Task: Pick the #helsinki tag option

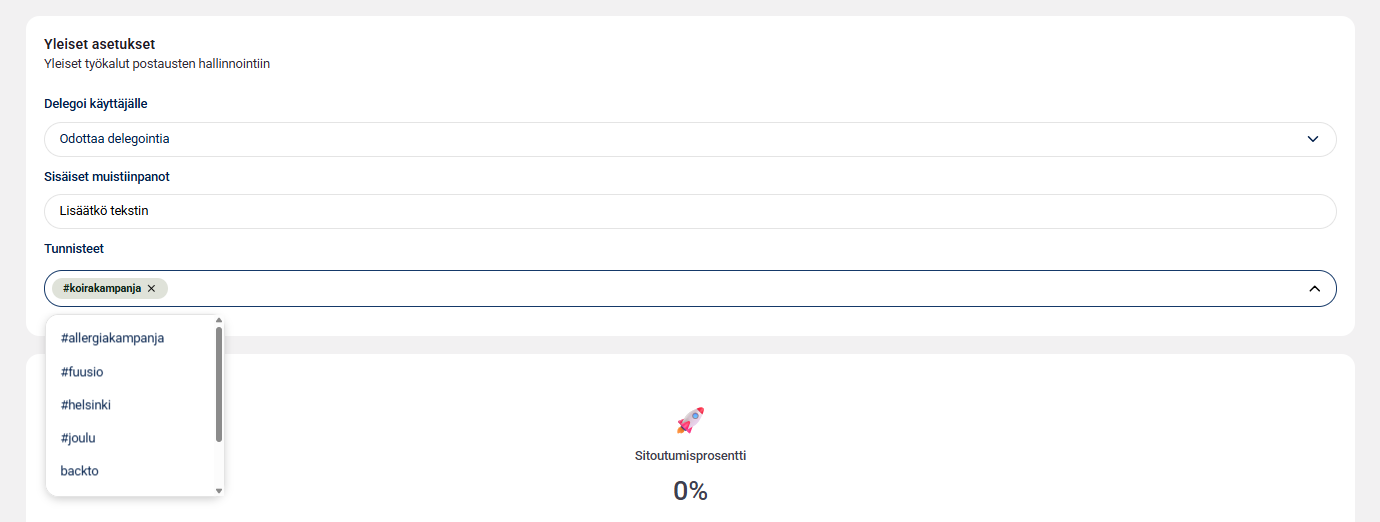Action: (86, 405)
